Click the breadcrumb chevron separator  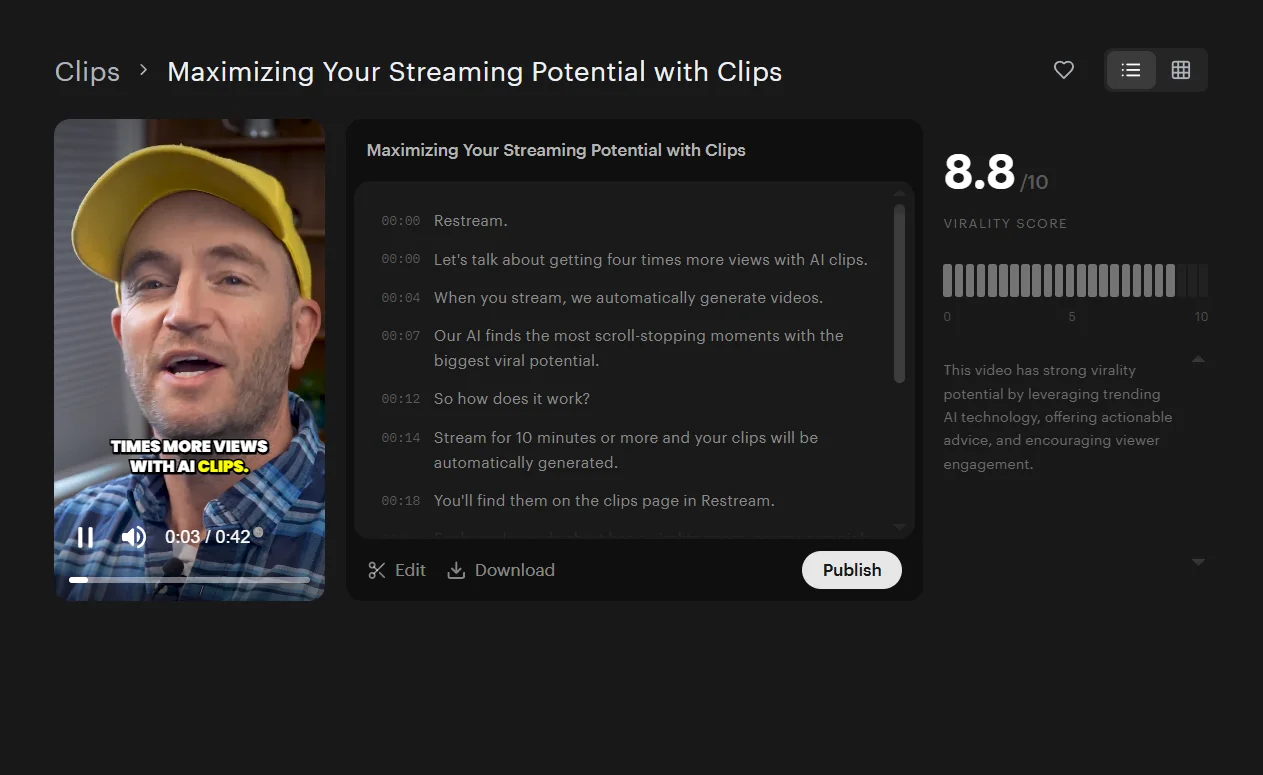pos(144,70)
